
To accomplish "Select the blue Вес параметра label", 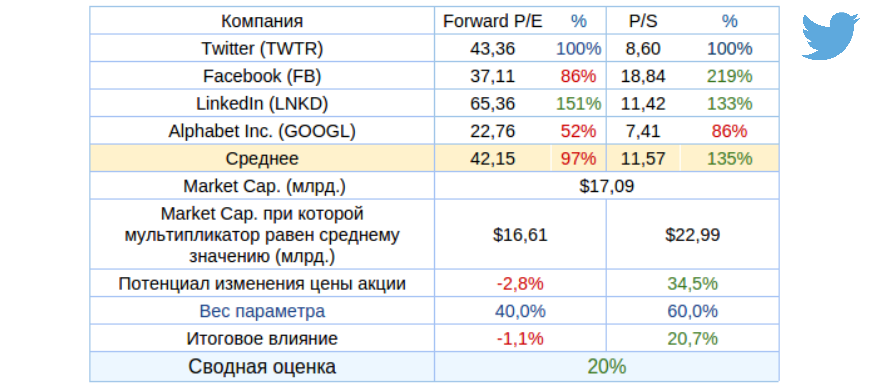I will pos(262,311).
